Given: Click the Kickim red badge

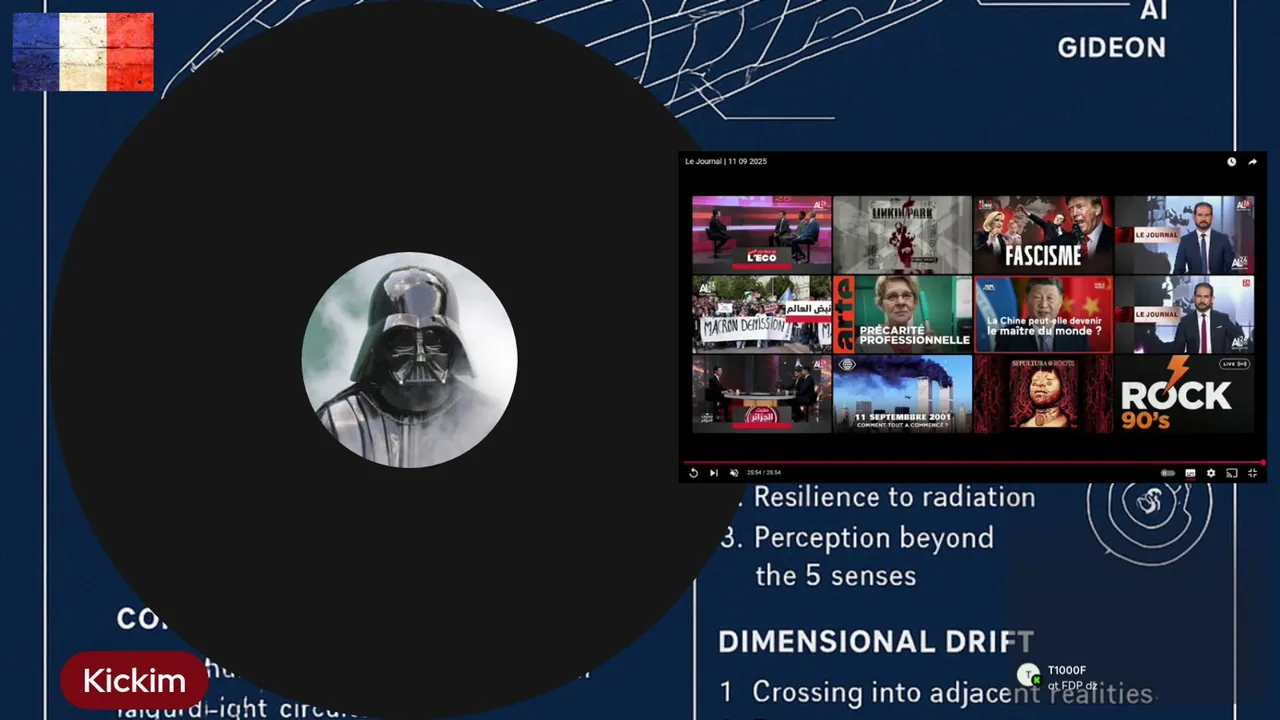Looking at the screenshot, I should point(134,681).
